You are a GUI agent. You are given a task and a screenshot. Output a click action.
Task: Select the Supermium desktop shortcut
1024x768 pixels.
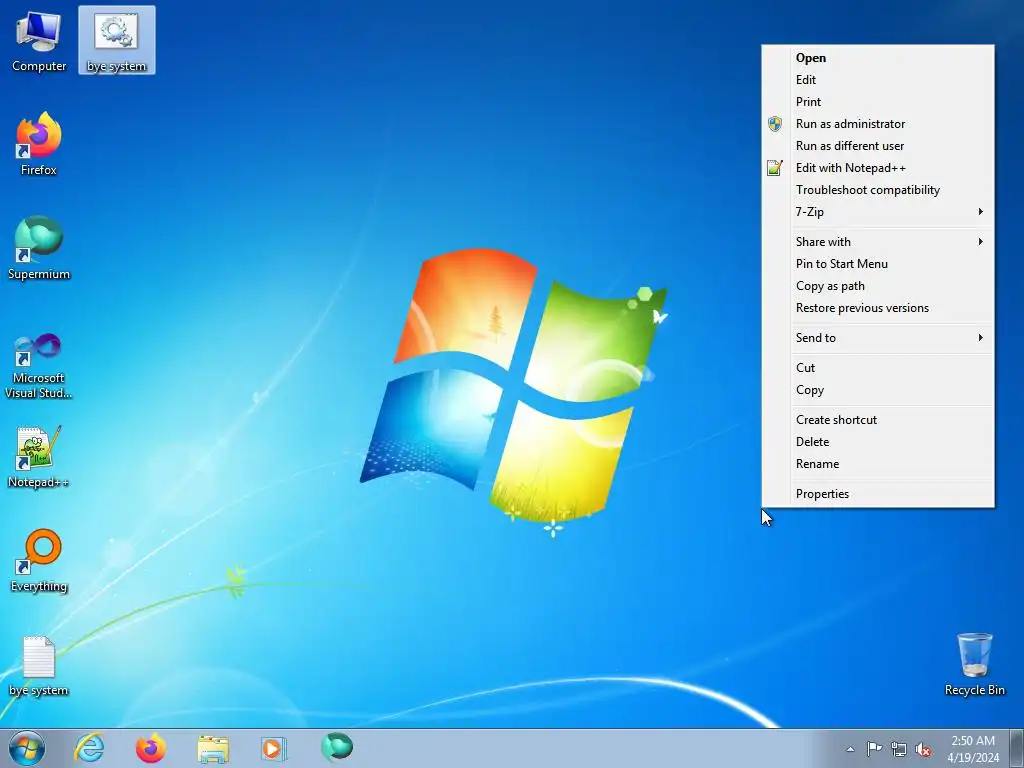pos(39,248)
